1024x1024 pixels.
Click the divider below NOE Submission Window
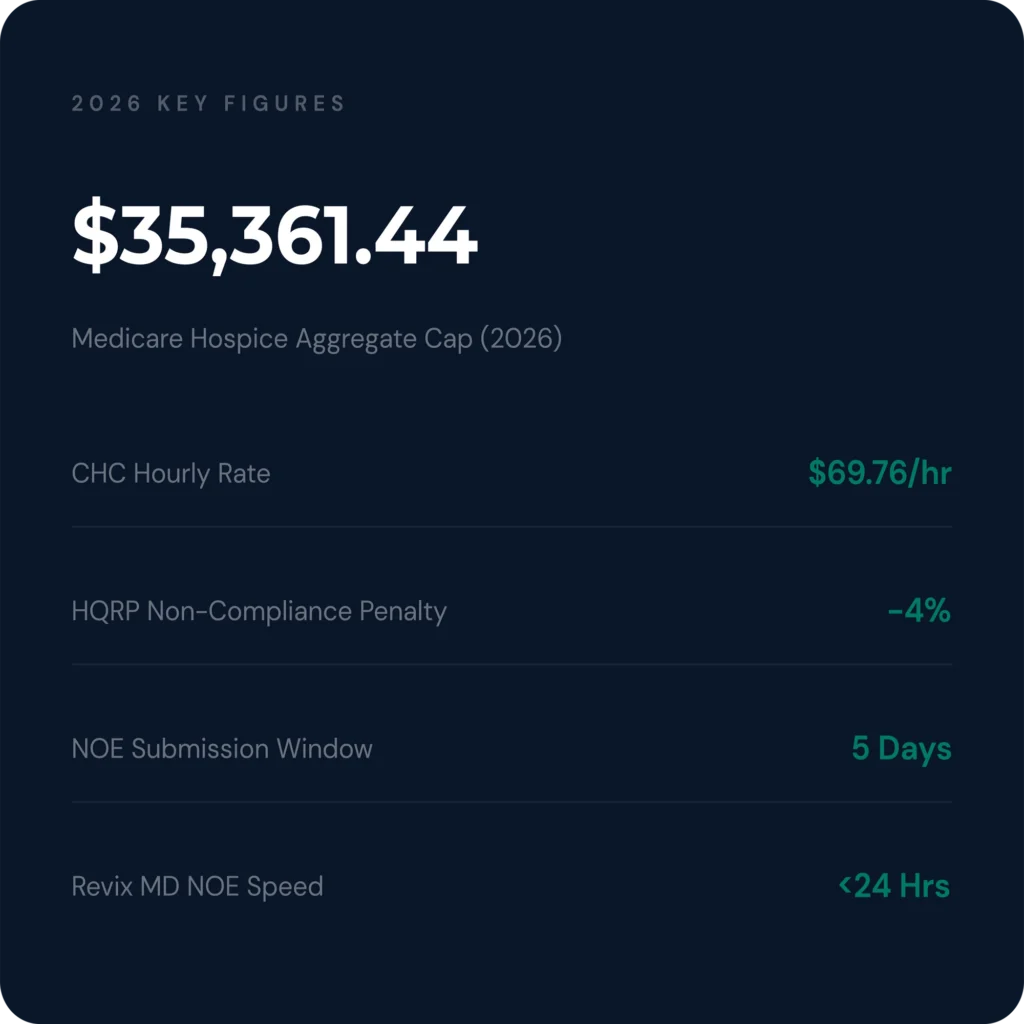(511, 802)
